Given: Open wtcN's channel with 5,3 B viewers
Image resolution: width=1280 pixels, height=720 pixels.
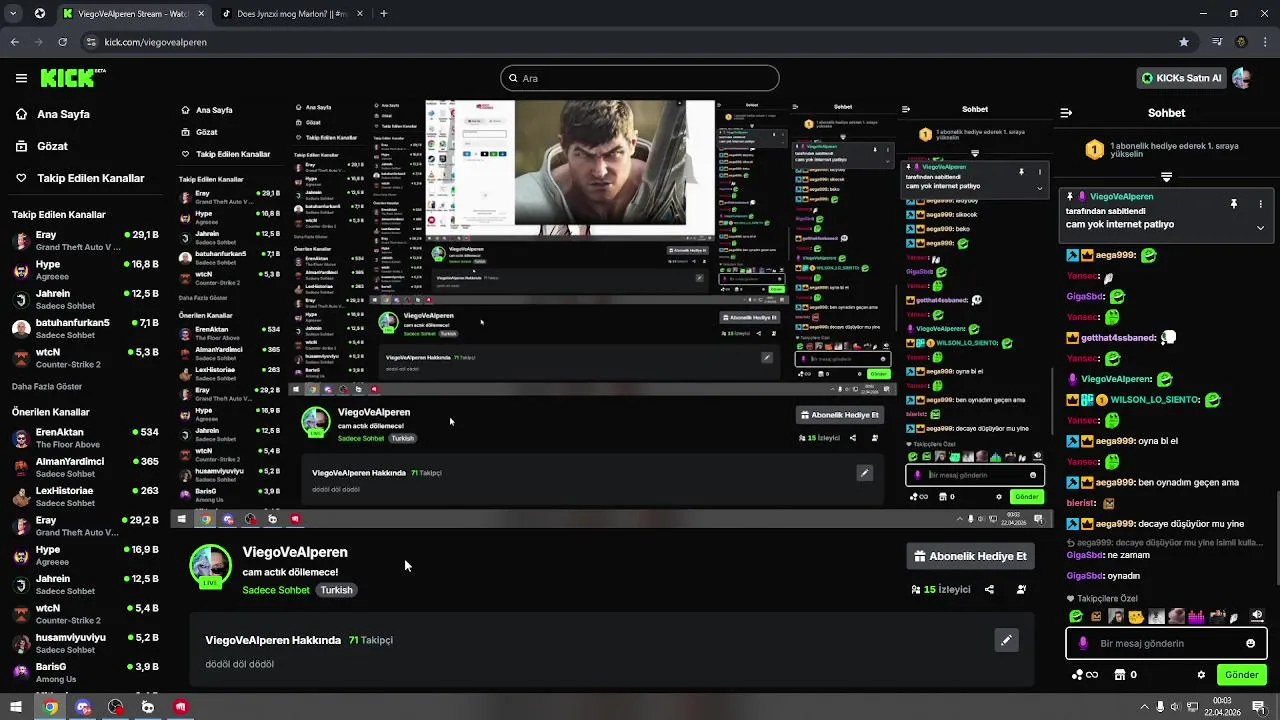Looking at the screenshot, I should pos(85,358).
